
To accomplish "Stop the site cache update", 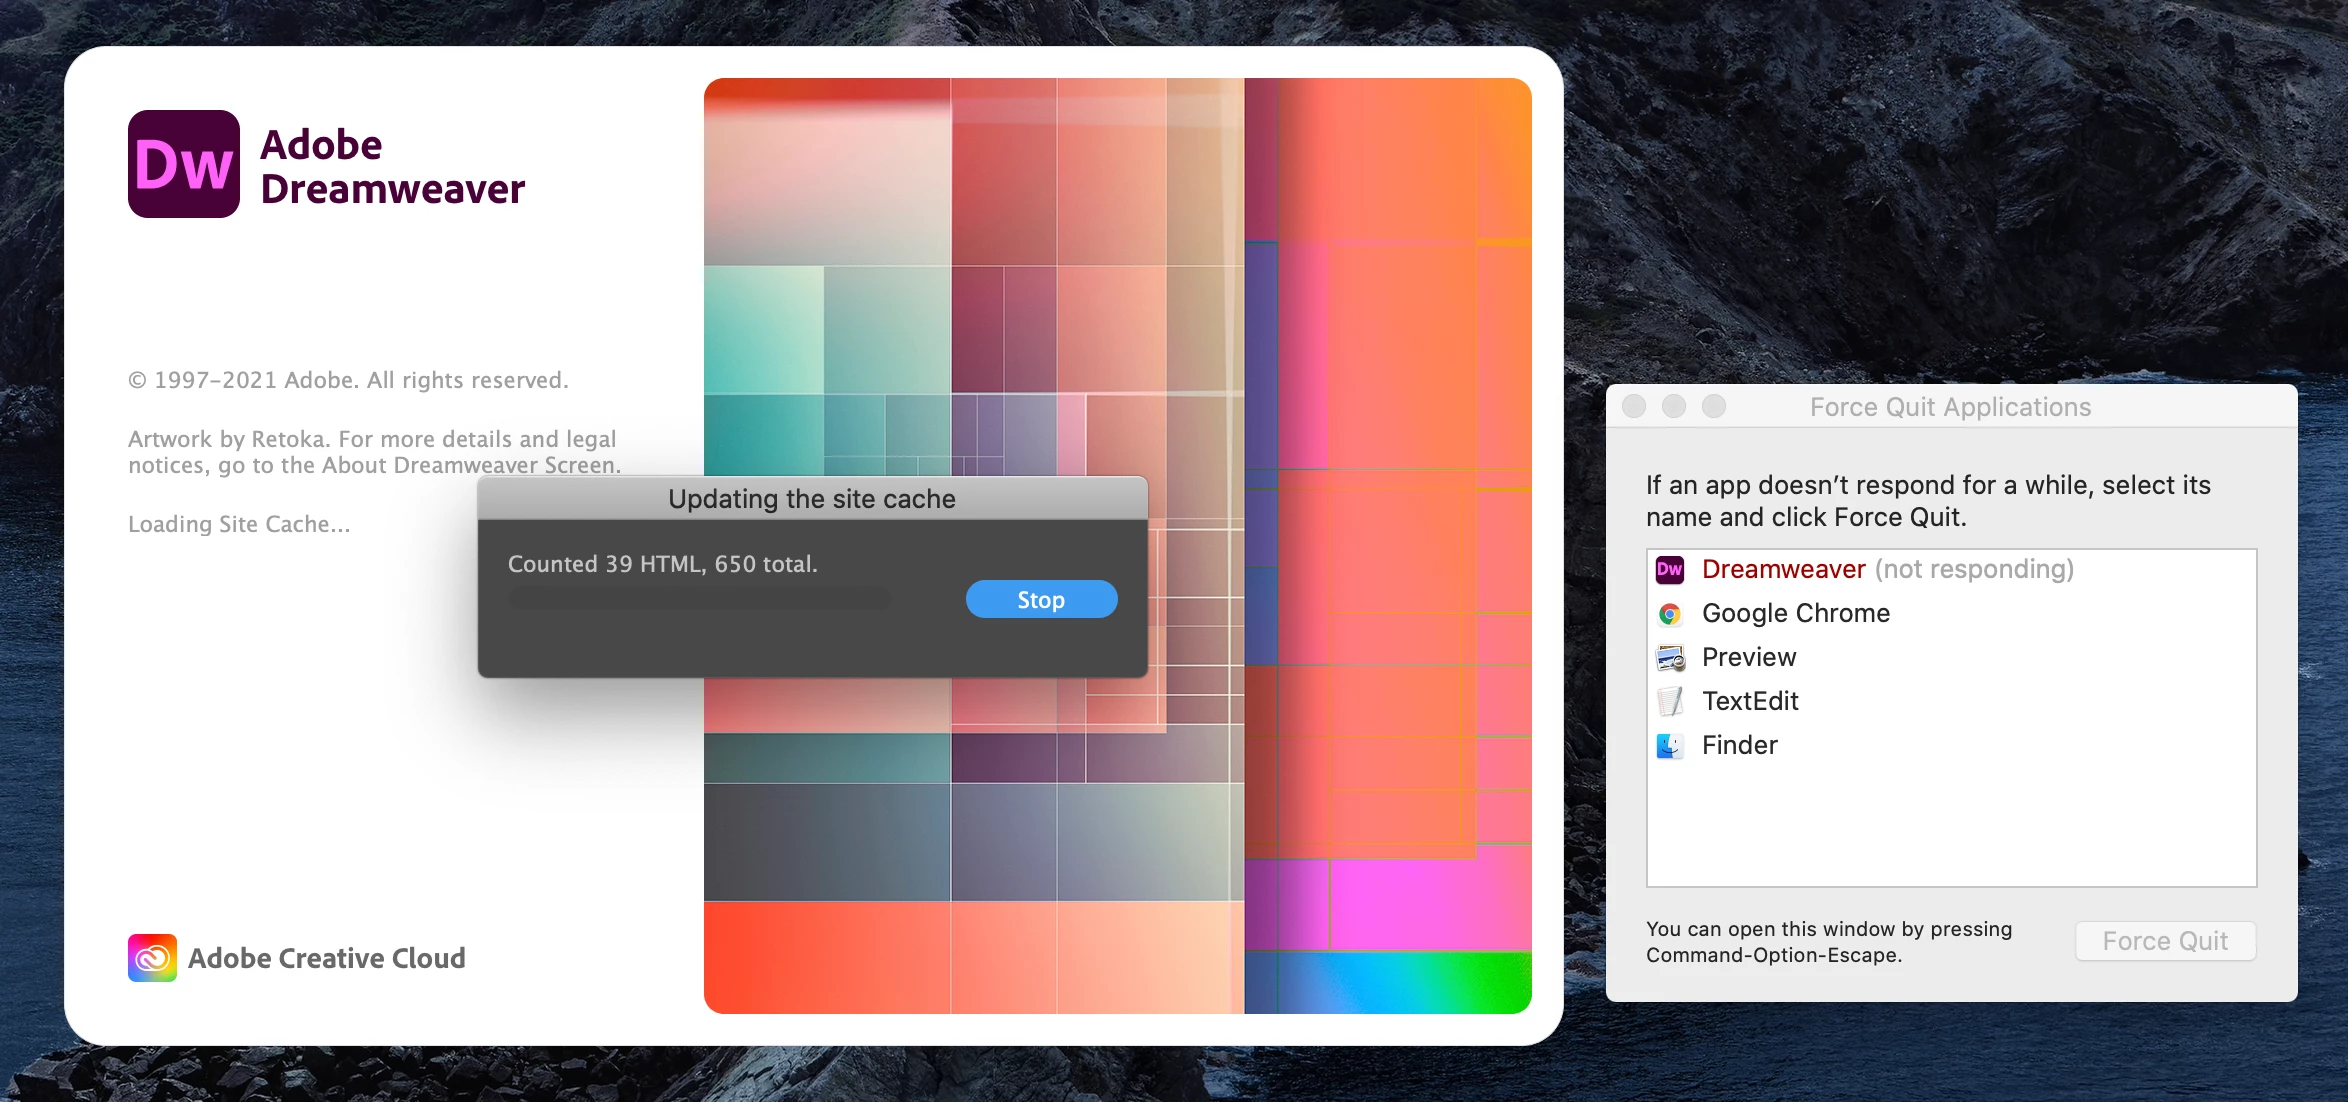I will point(1041,600).
